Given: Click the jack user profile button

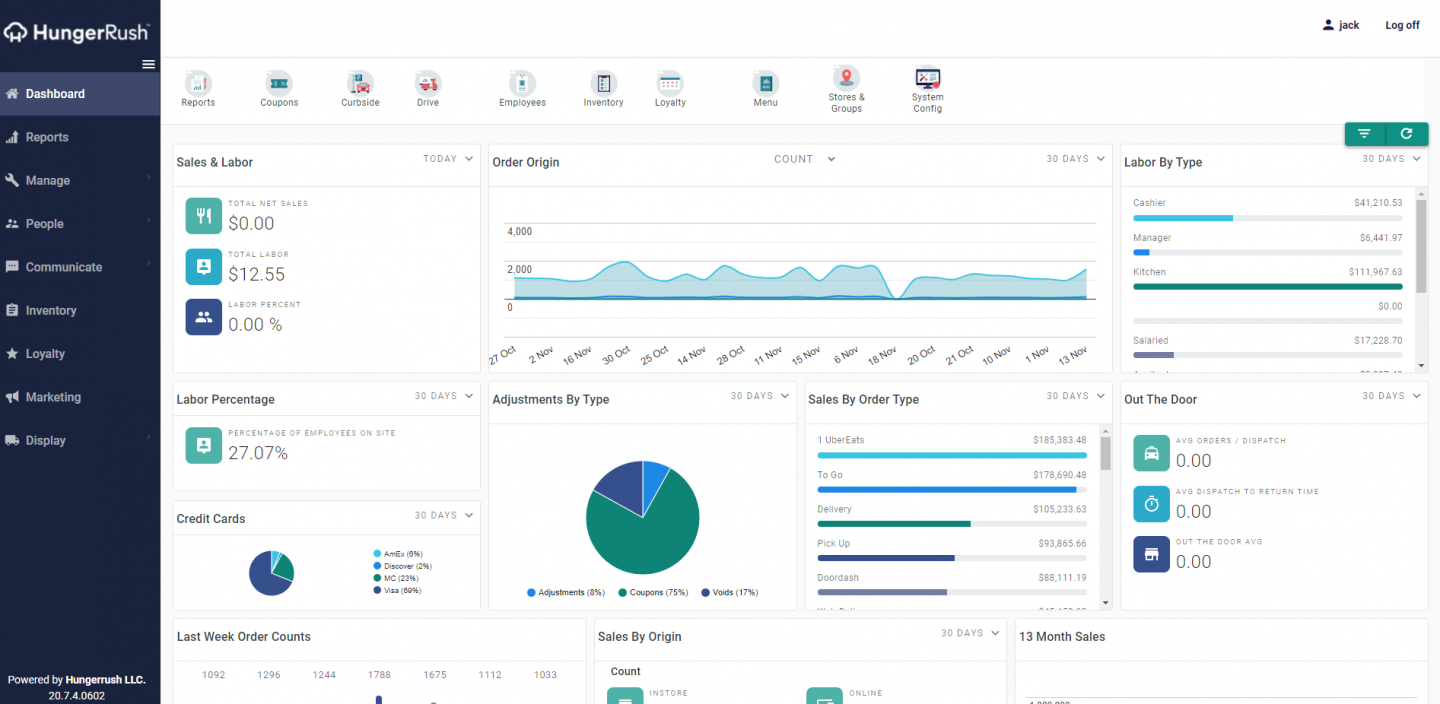Looking at the screenshot, I should (x=1340, y=25).
